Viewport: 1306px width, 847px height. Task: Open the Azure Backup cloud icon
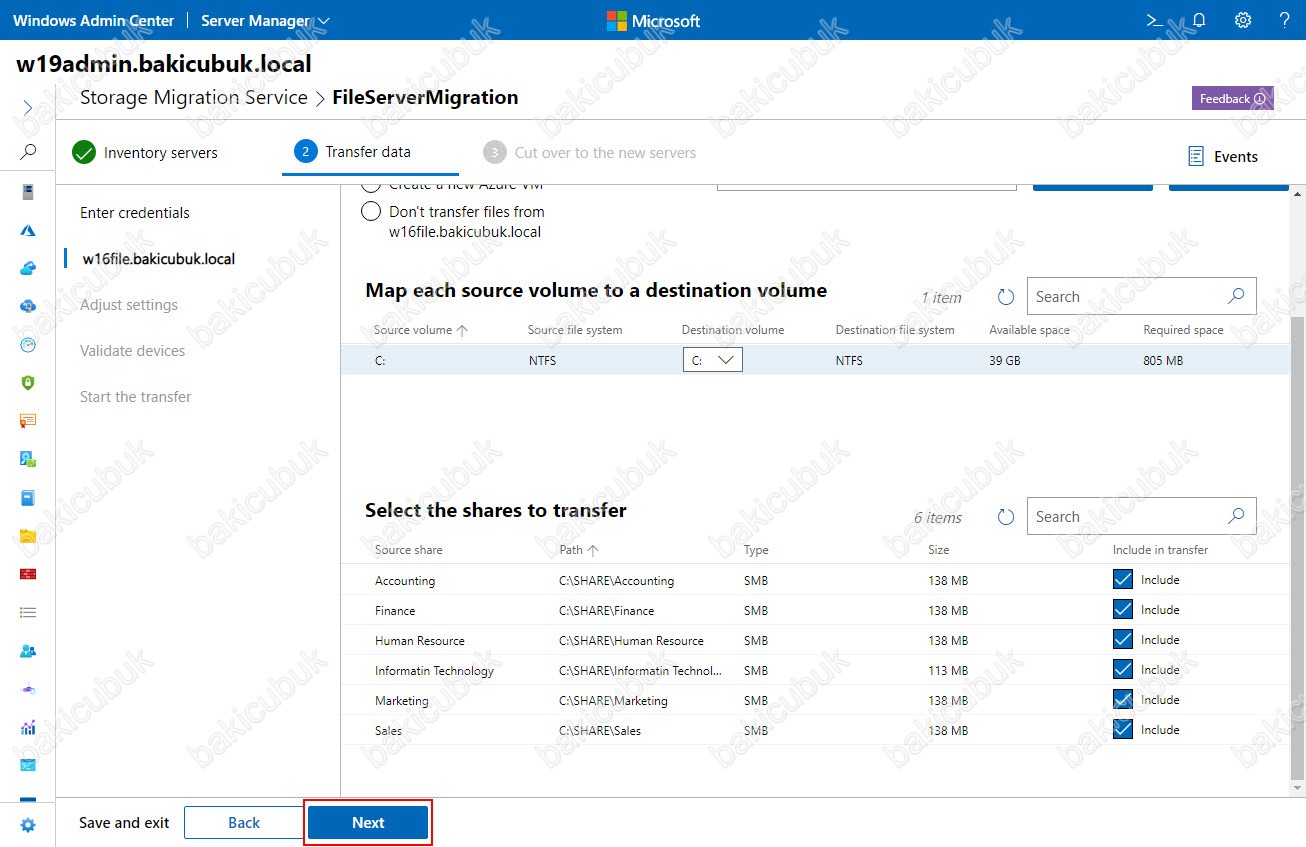(28, 268)
